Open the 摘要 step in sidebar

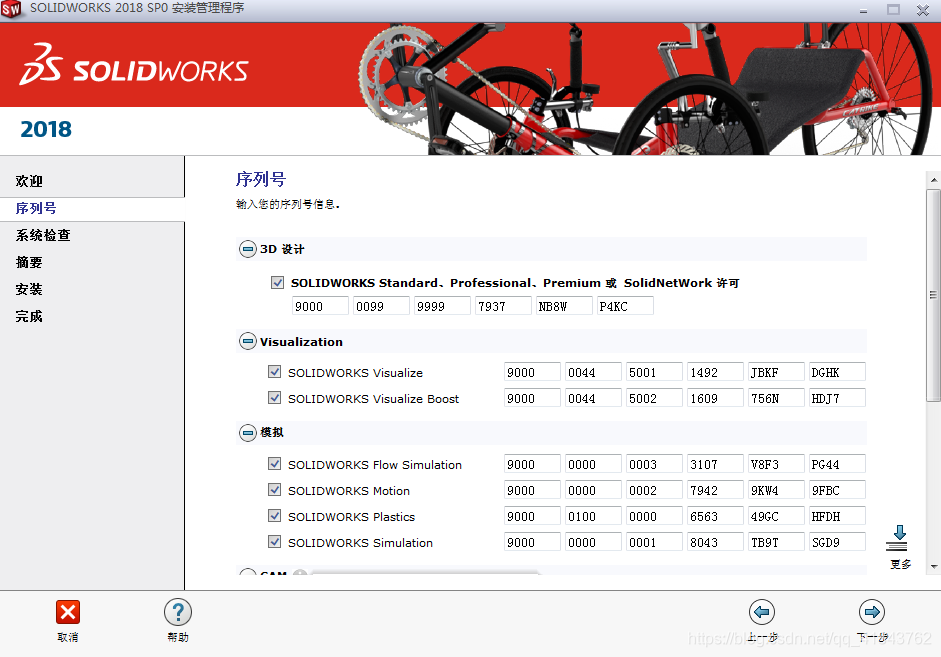pos(29,262)
